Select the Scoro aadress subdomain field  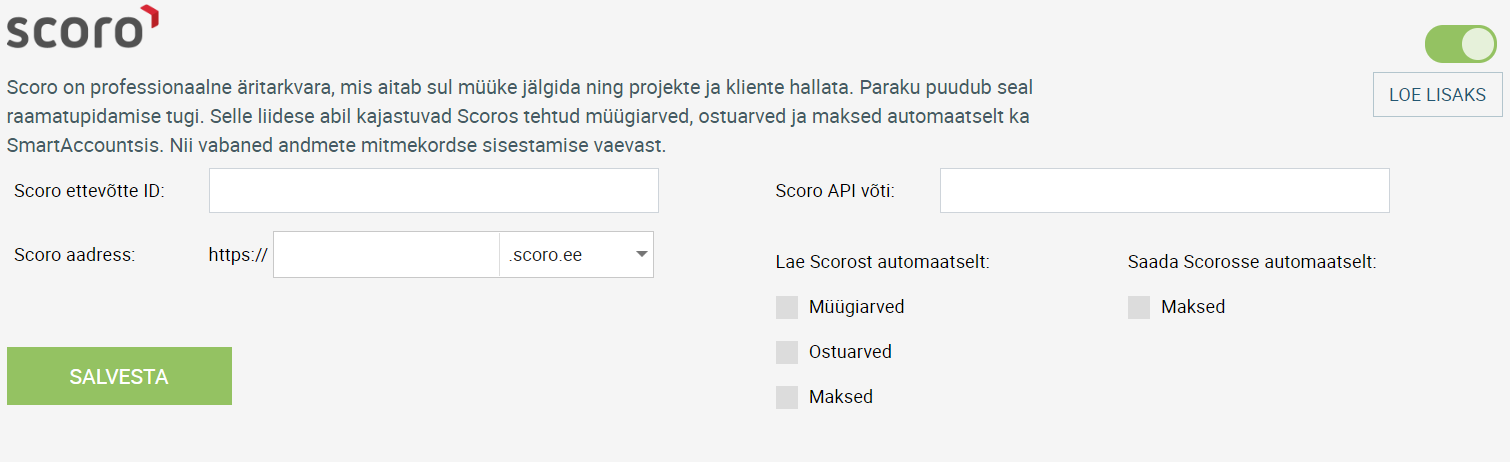click(386, 255)
